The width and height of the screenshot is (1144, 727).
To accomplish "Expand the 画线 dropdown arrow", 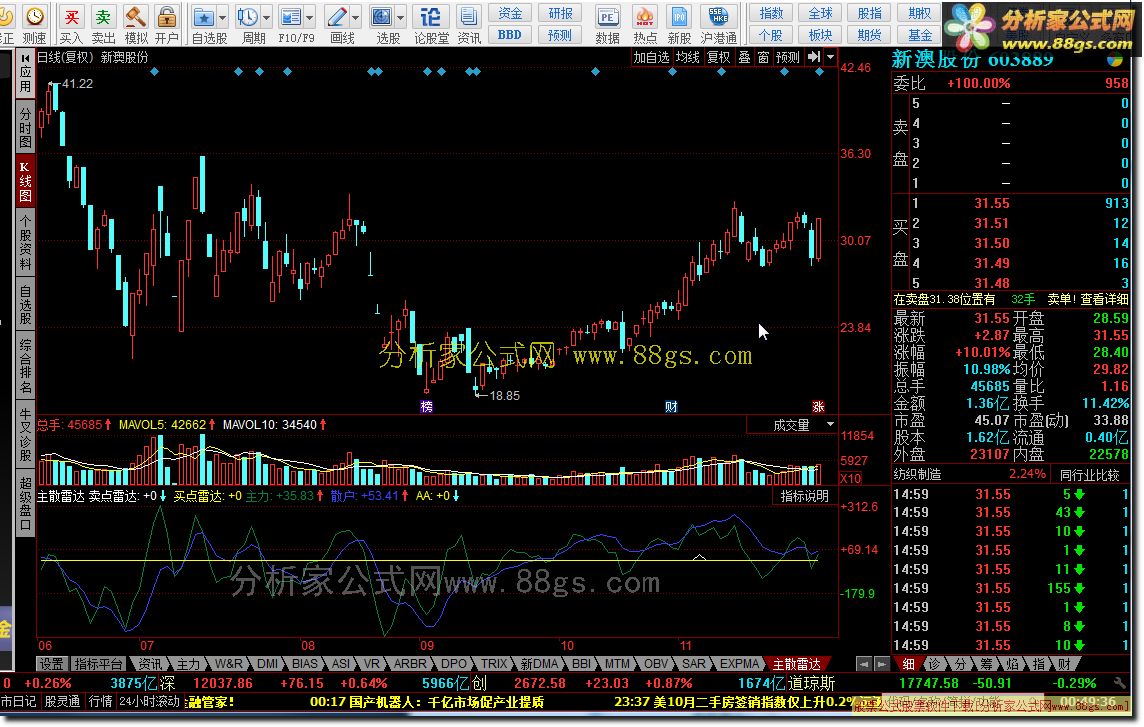I will (x=355, y=16).
